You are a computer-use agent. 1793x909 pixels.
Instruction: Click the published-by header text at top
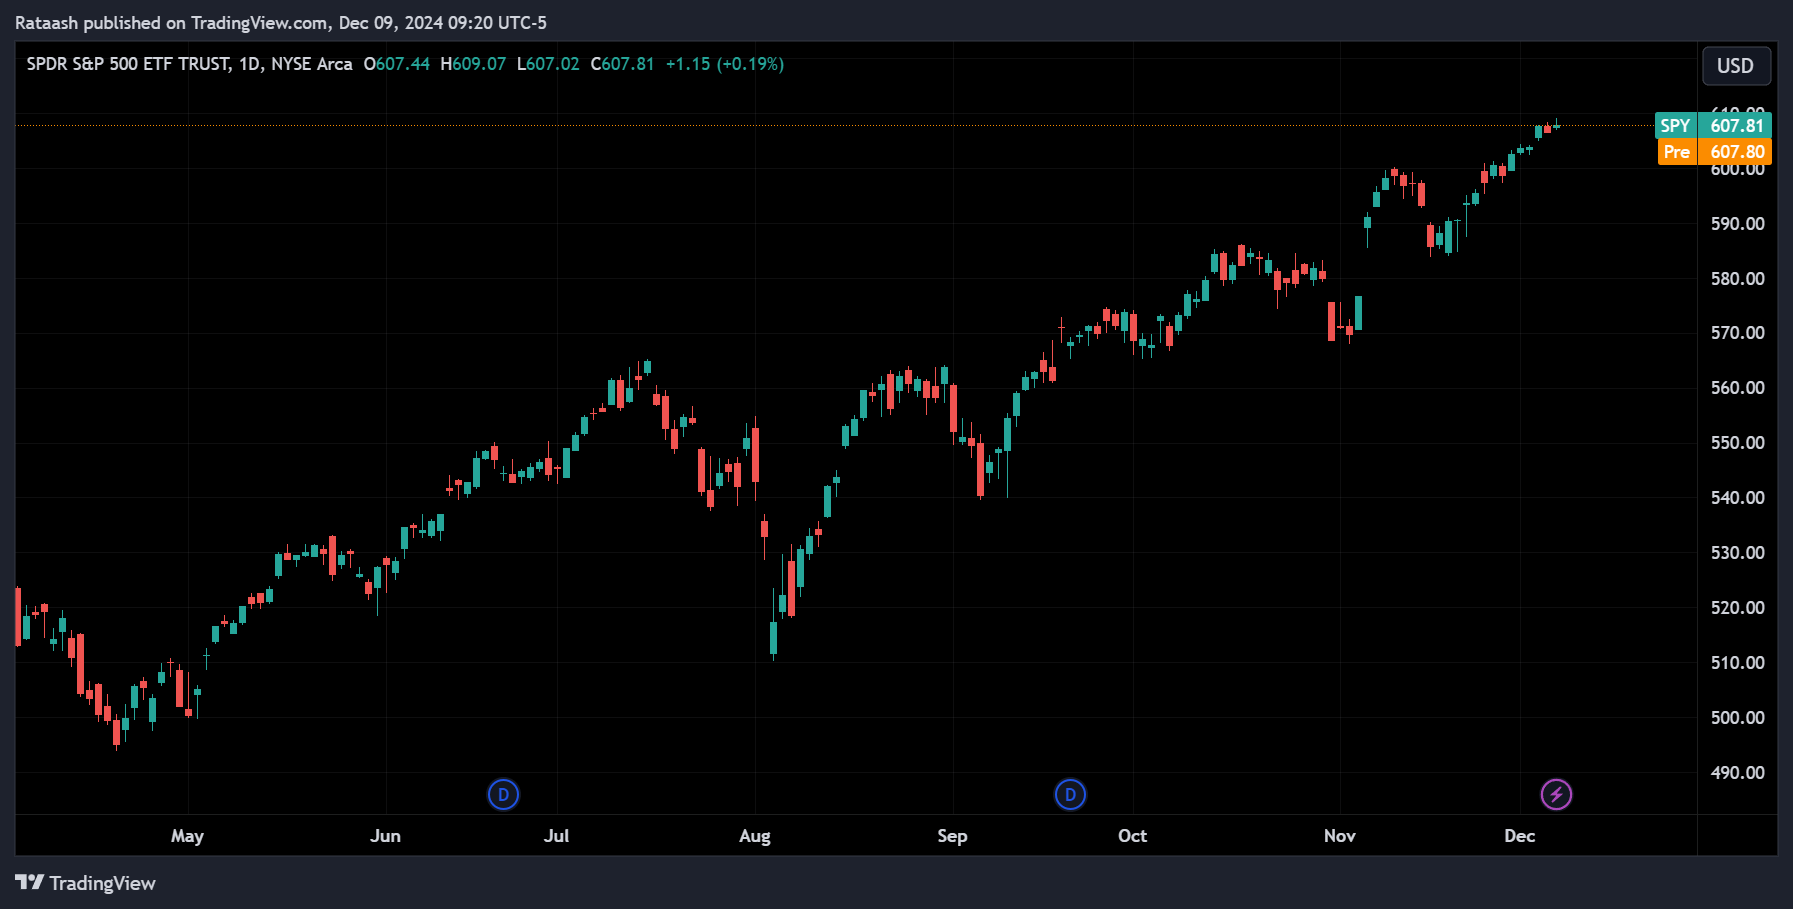point(281,23)
